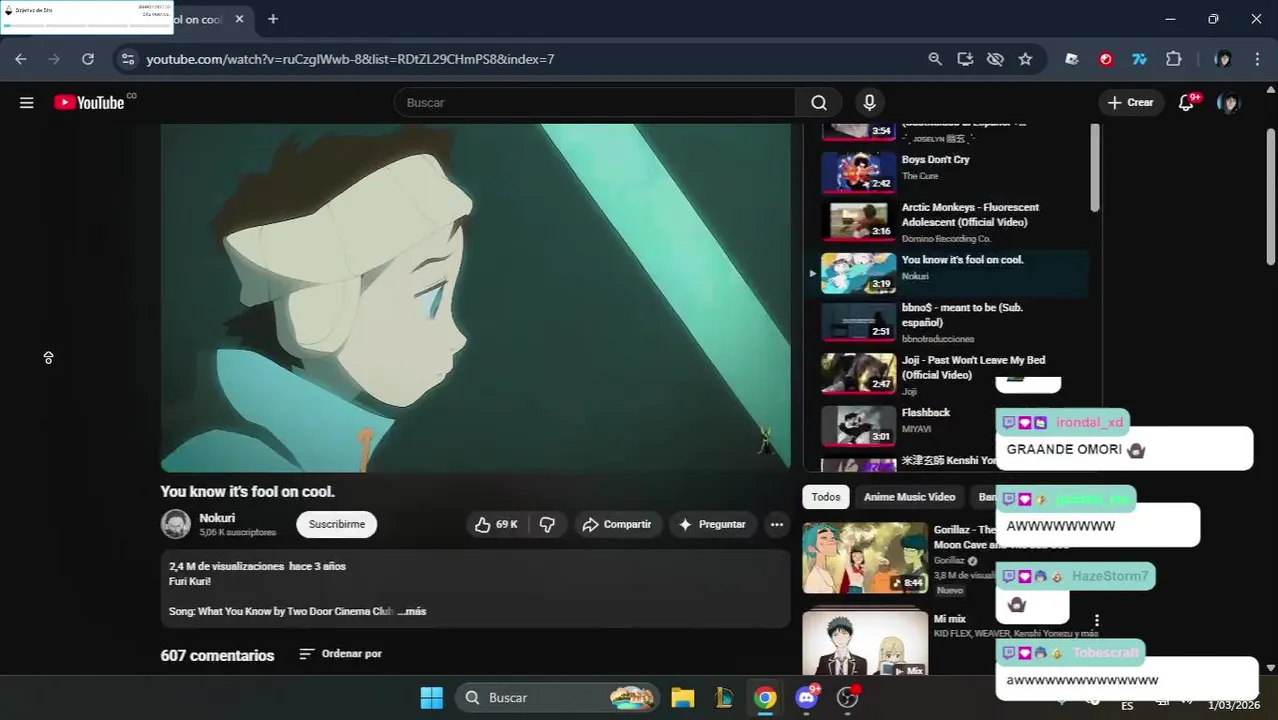Click the Preguntar button
1278x720 pixels.
click(x=712, y=524)
